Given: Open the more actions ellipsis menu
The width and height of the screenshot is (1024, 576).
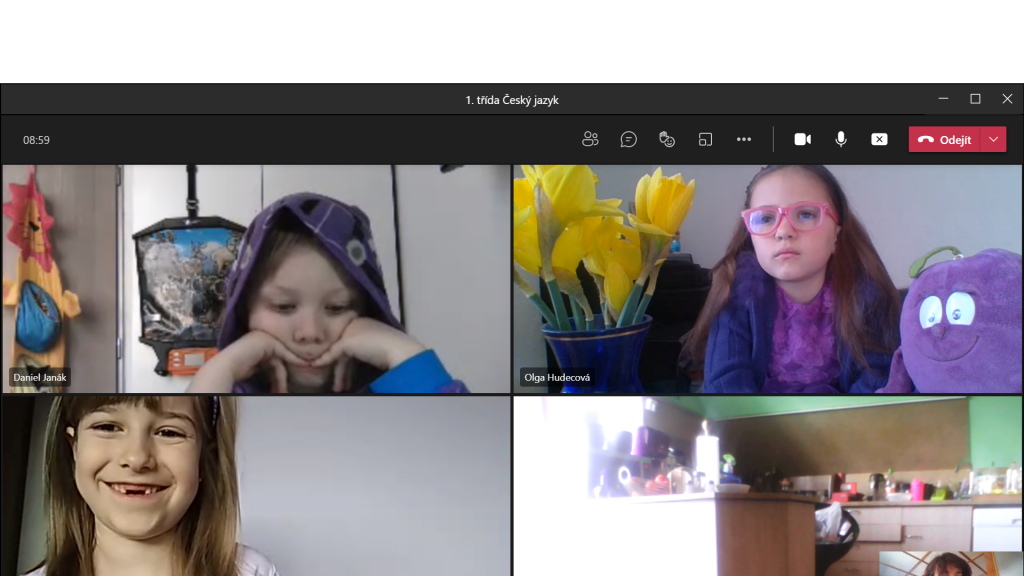Looking at the screenshot, I should pos(743,139).
